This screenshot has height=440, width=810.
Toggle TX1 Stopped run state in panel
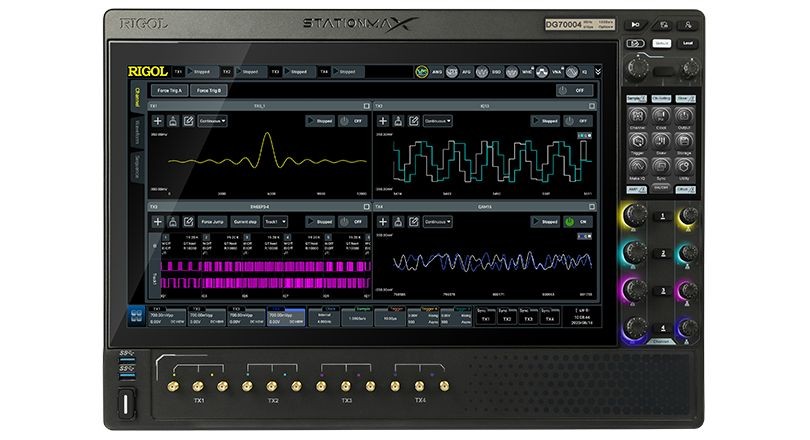[320, 121]
